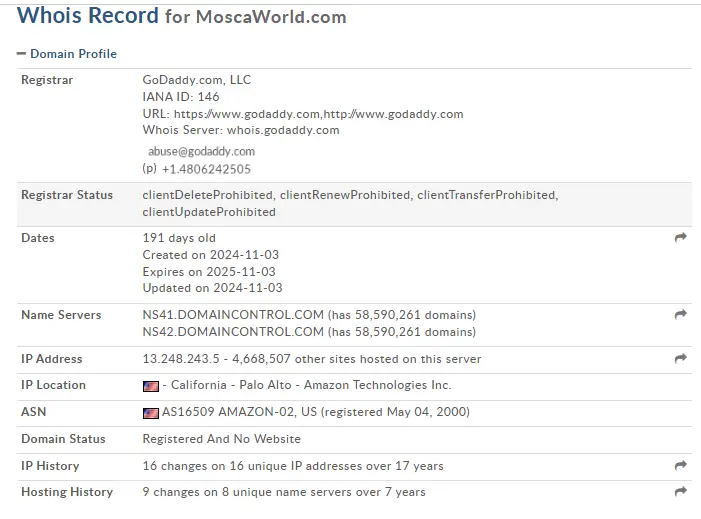The height and width of the screenshot is (519, 701).
Task: Click Expires on 2025-11-03 date
Action: coord(209,272)
